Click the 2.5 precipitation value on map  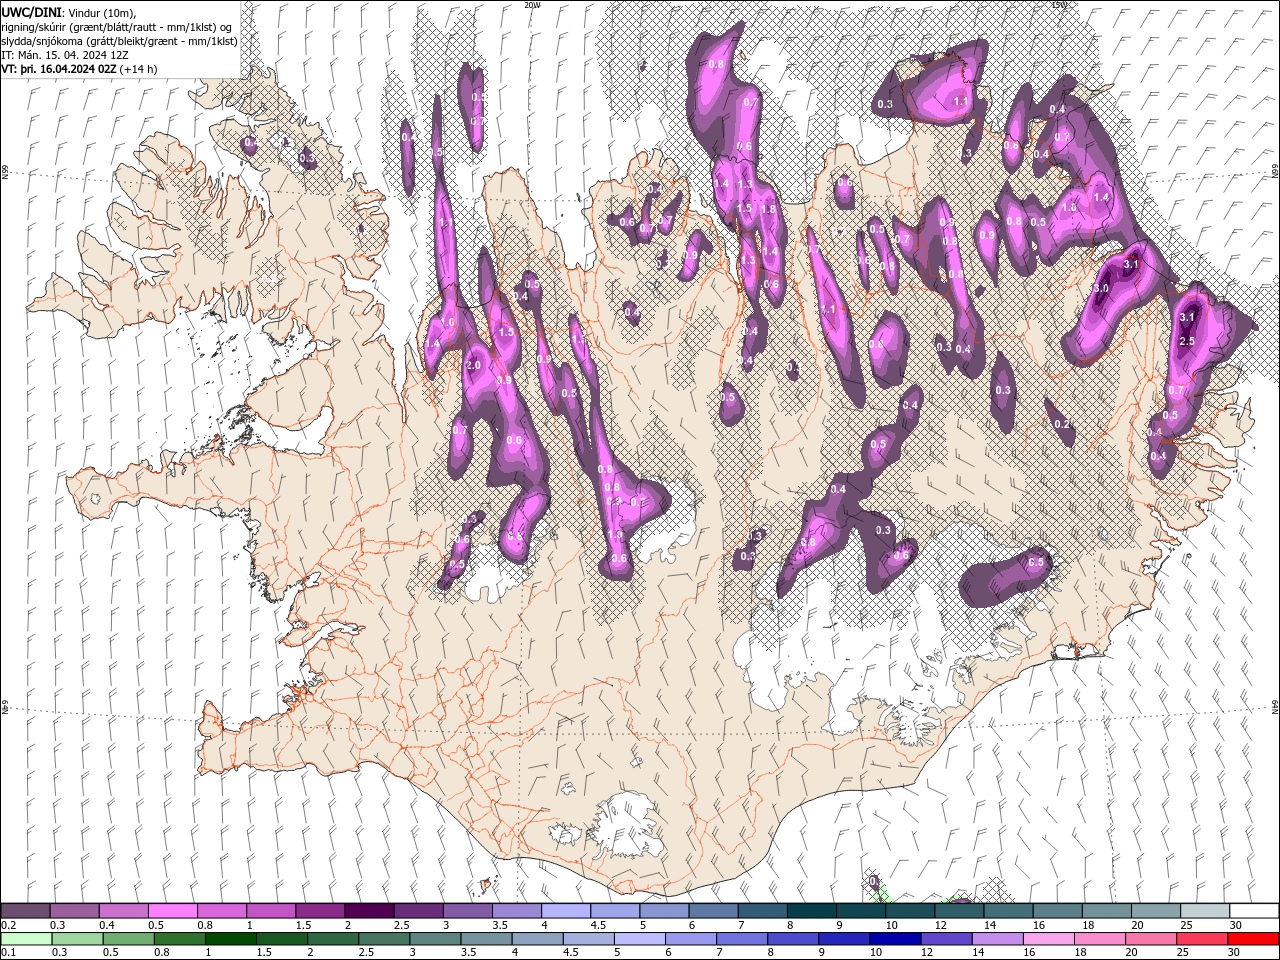(1188, 341)
